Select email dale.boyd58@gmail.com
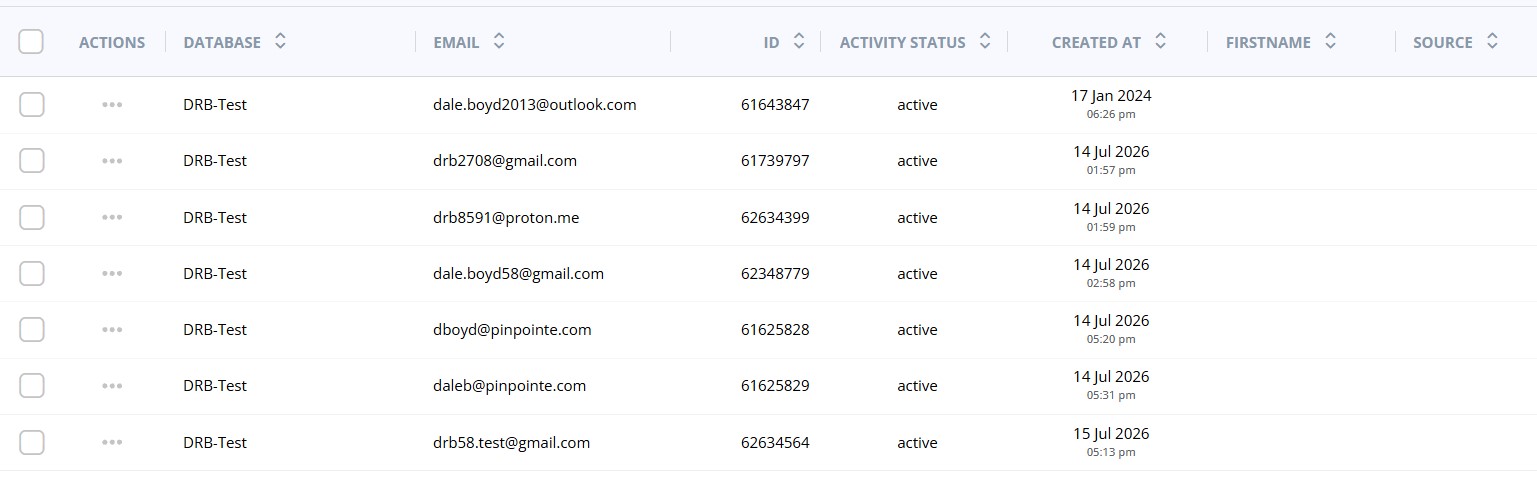Viewport: 1537px width, 490px height. [518, 273]
